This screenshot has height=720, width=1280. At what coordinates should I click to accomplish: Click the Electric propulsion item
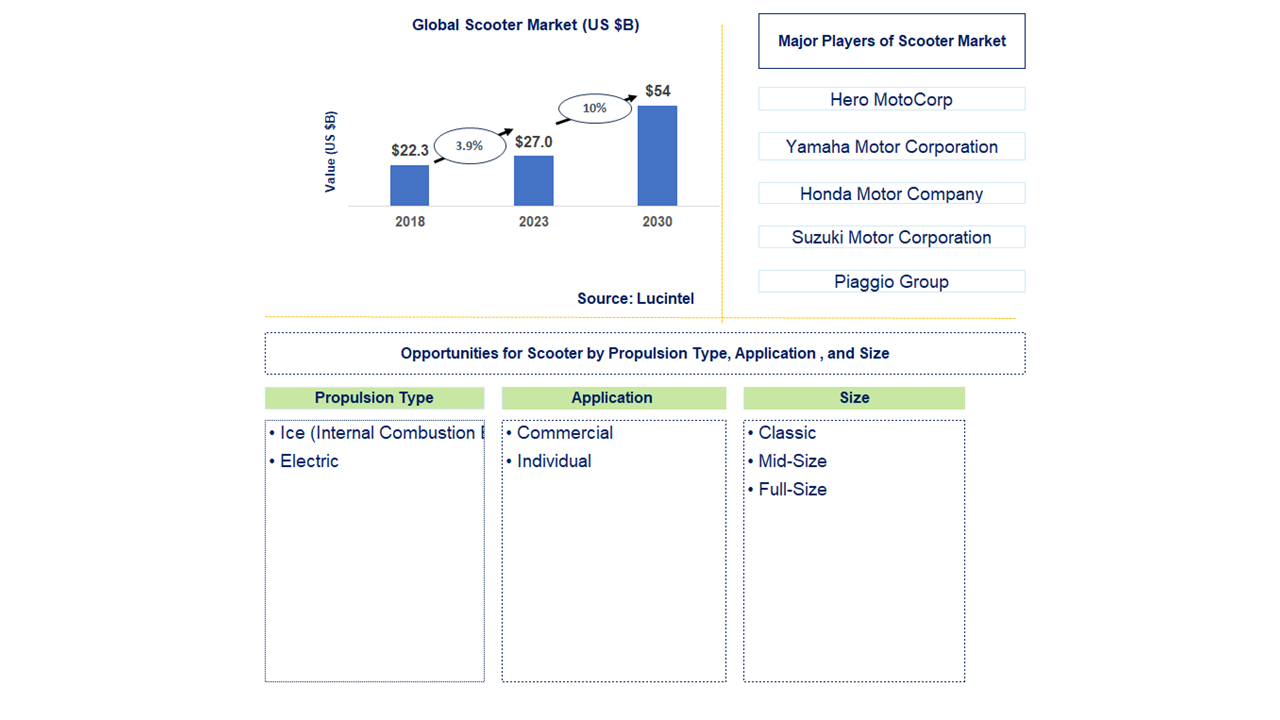304,461
